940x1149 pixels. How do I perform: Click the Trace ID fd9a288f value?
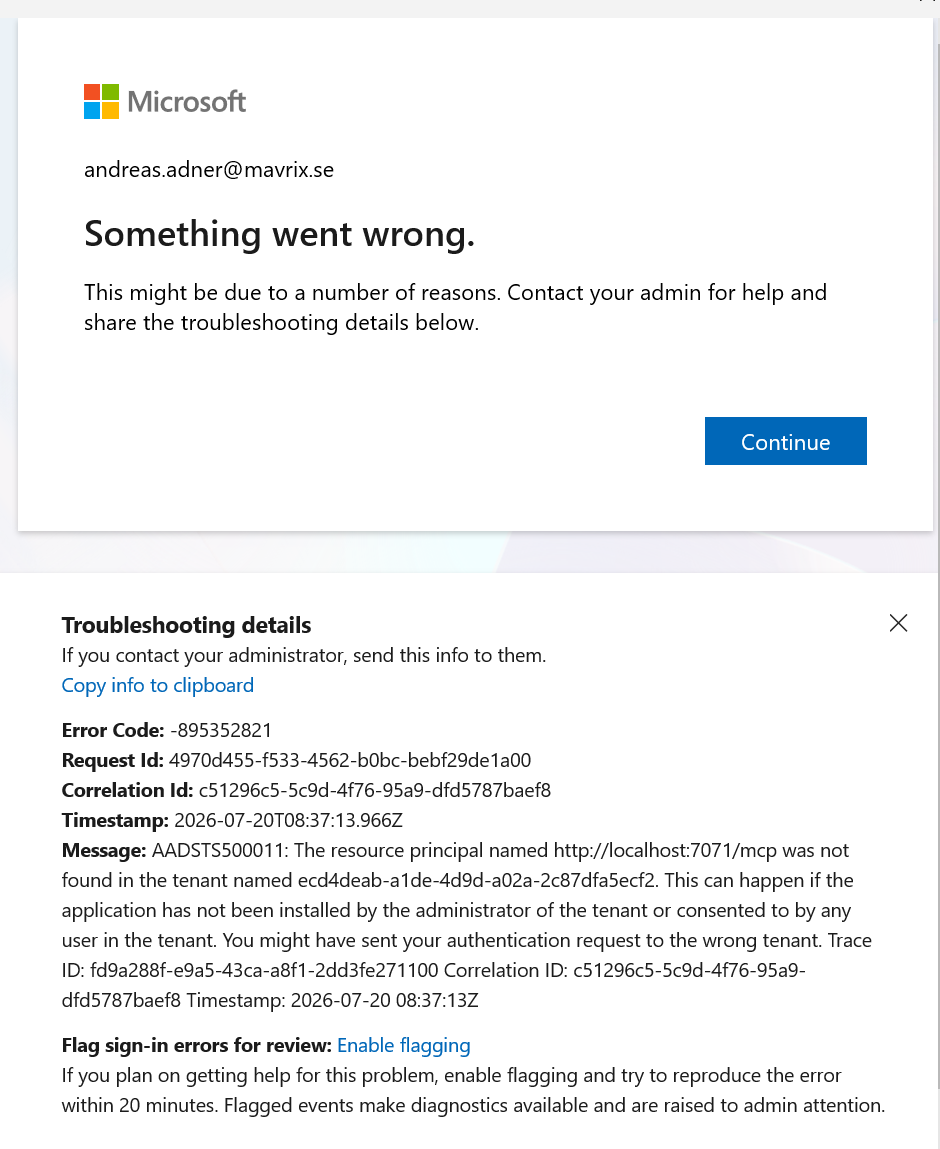(264, 971)
